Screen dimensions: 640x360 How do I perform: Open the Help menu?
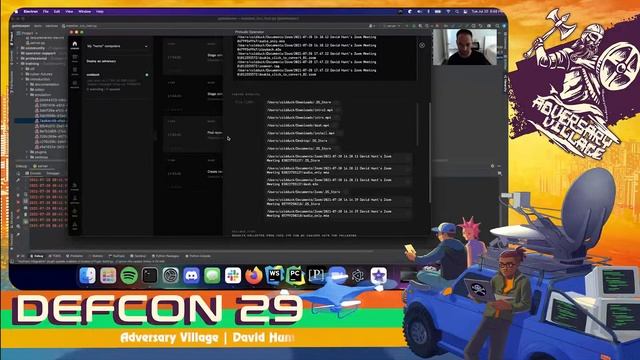(100, 11)
